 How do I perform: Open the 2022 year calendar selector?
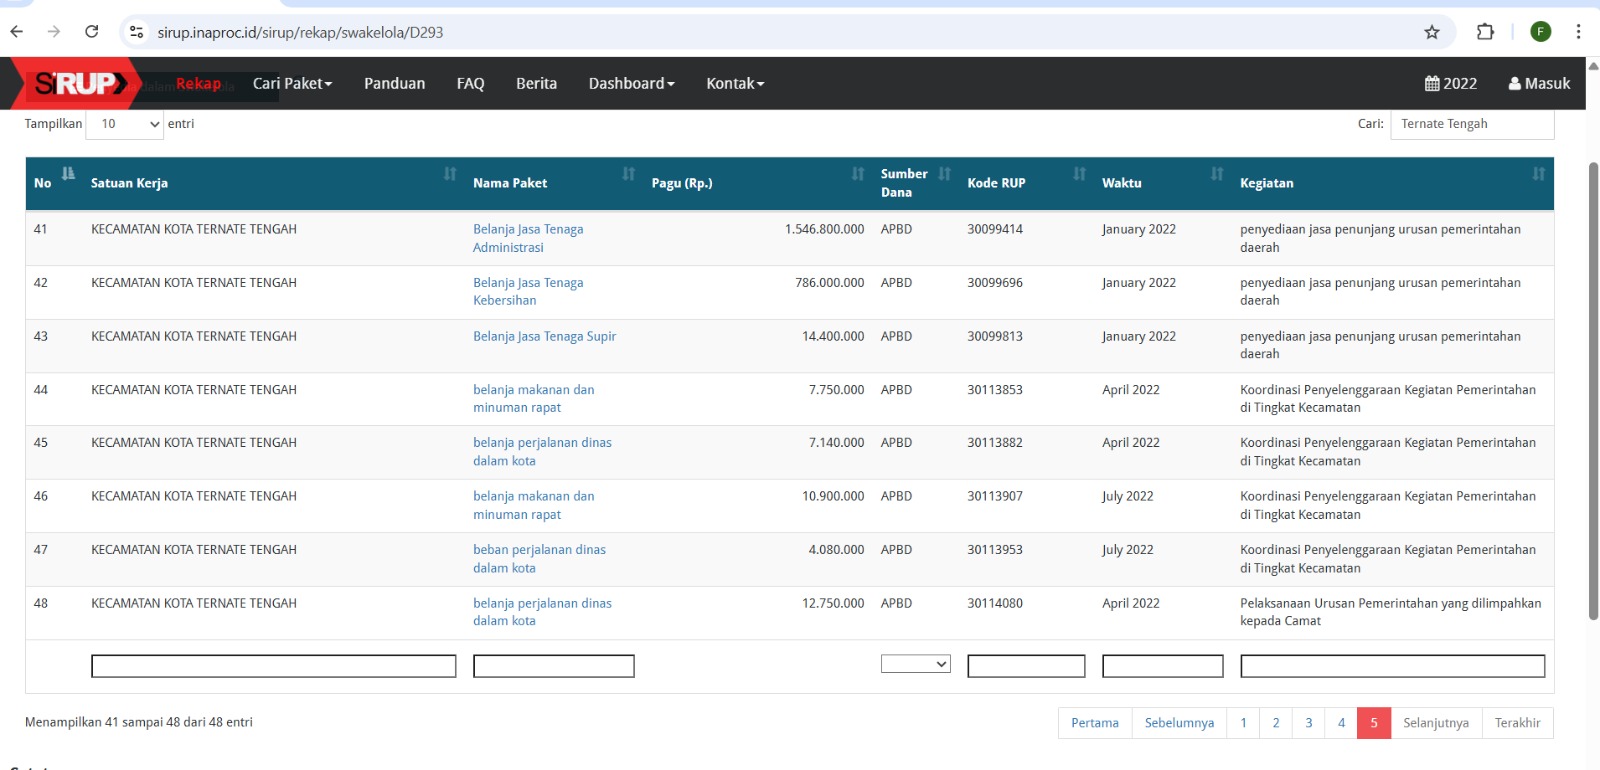pos(1450,84)
